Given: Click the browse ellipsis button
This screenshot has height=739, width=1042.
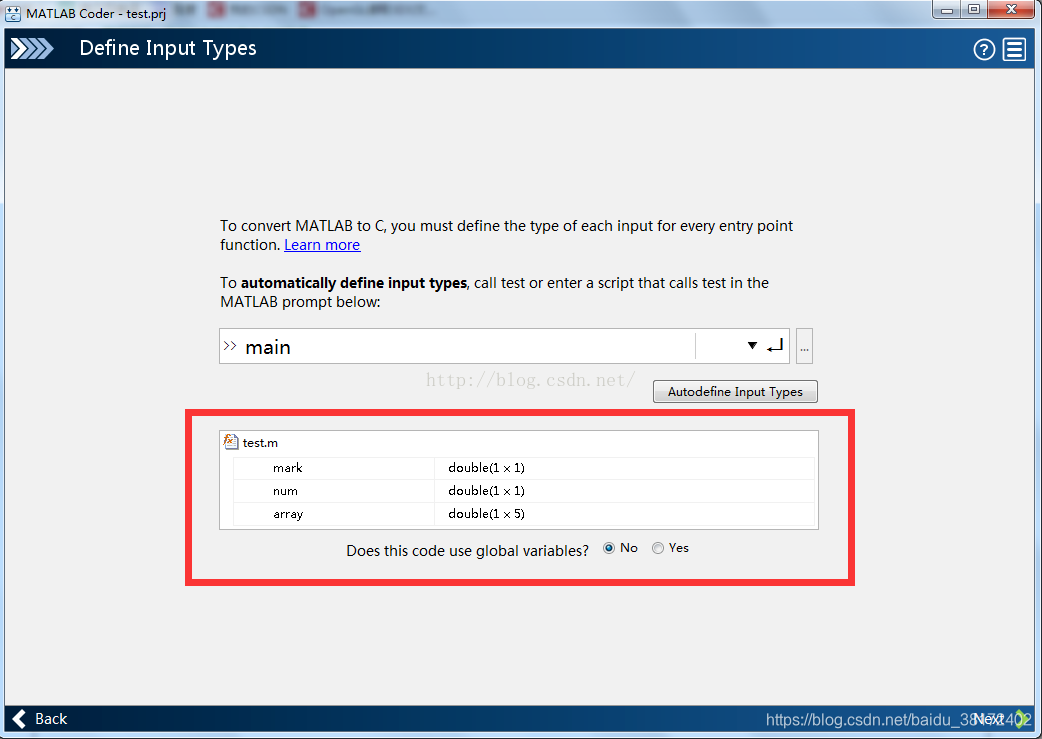Looking at the screenshot, I should tap(804, 347).
